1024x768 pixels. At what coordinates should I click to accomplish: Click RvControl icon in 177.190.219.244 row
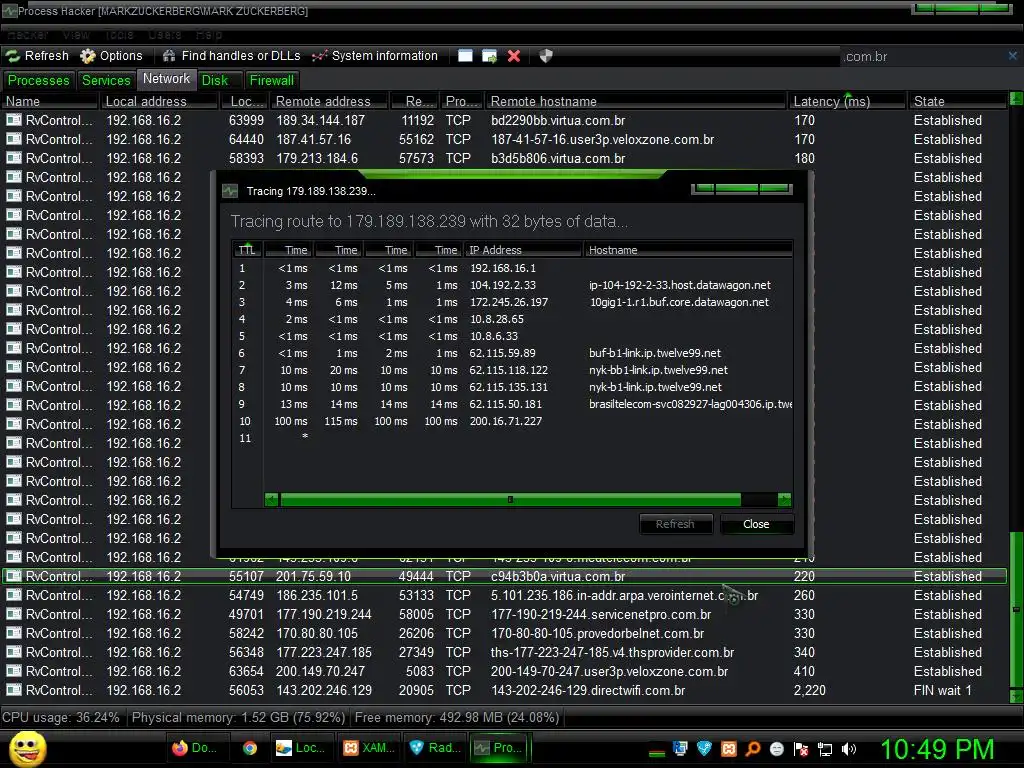click(14, 615)
